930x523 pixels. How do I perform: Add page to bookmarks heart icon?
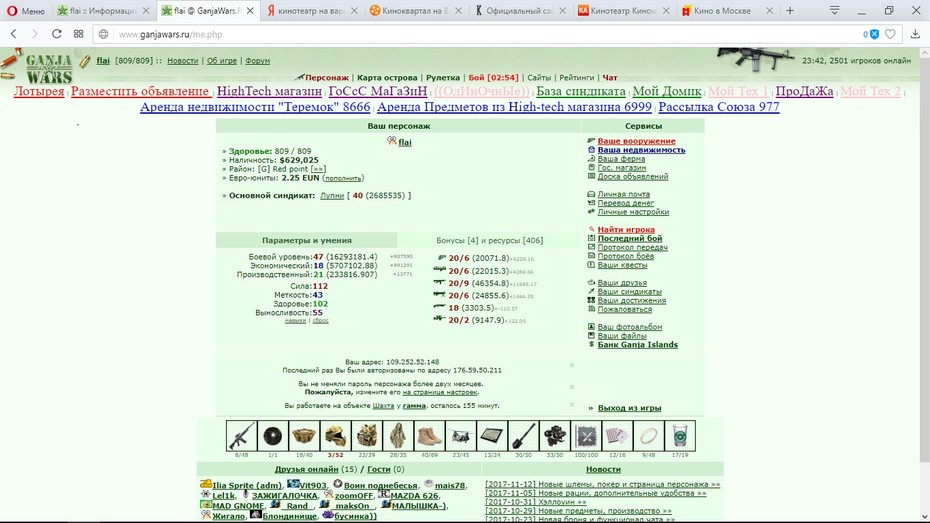(890, 34)
